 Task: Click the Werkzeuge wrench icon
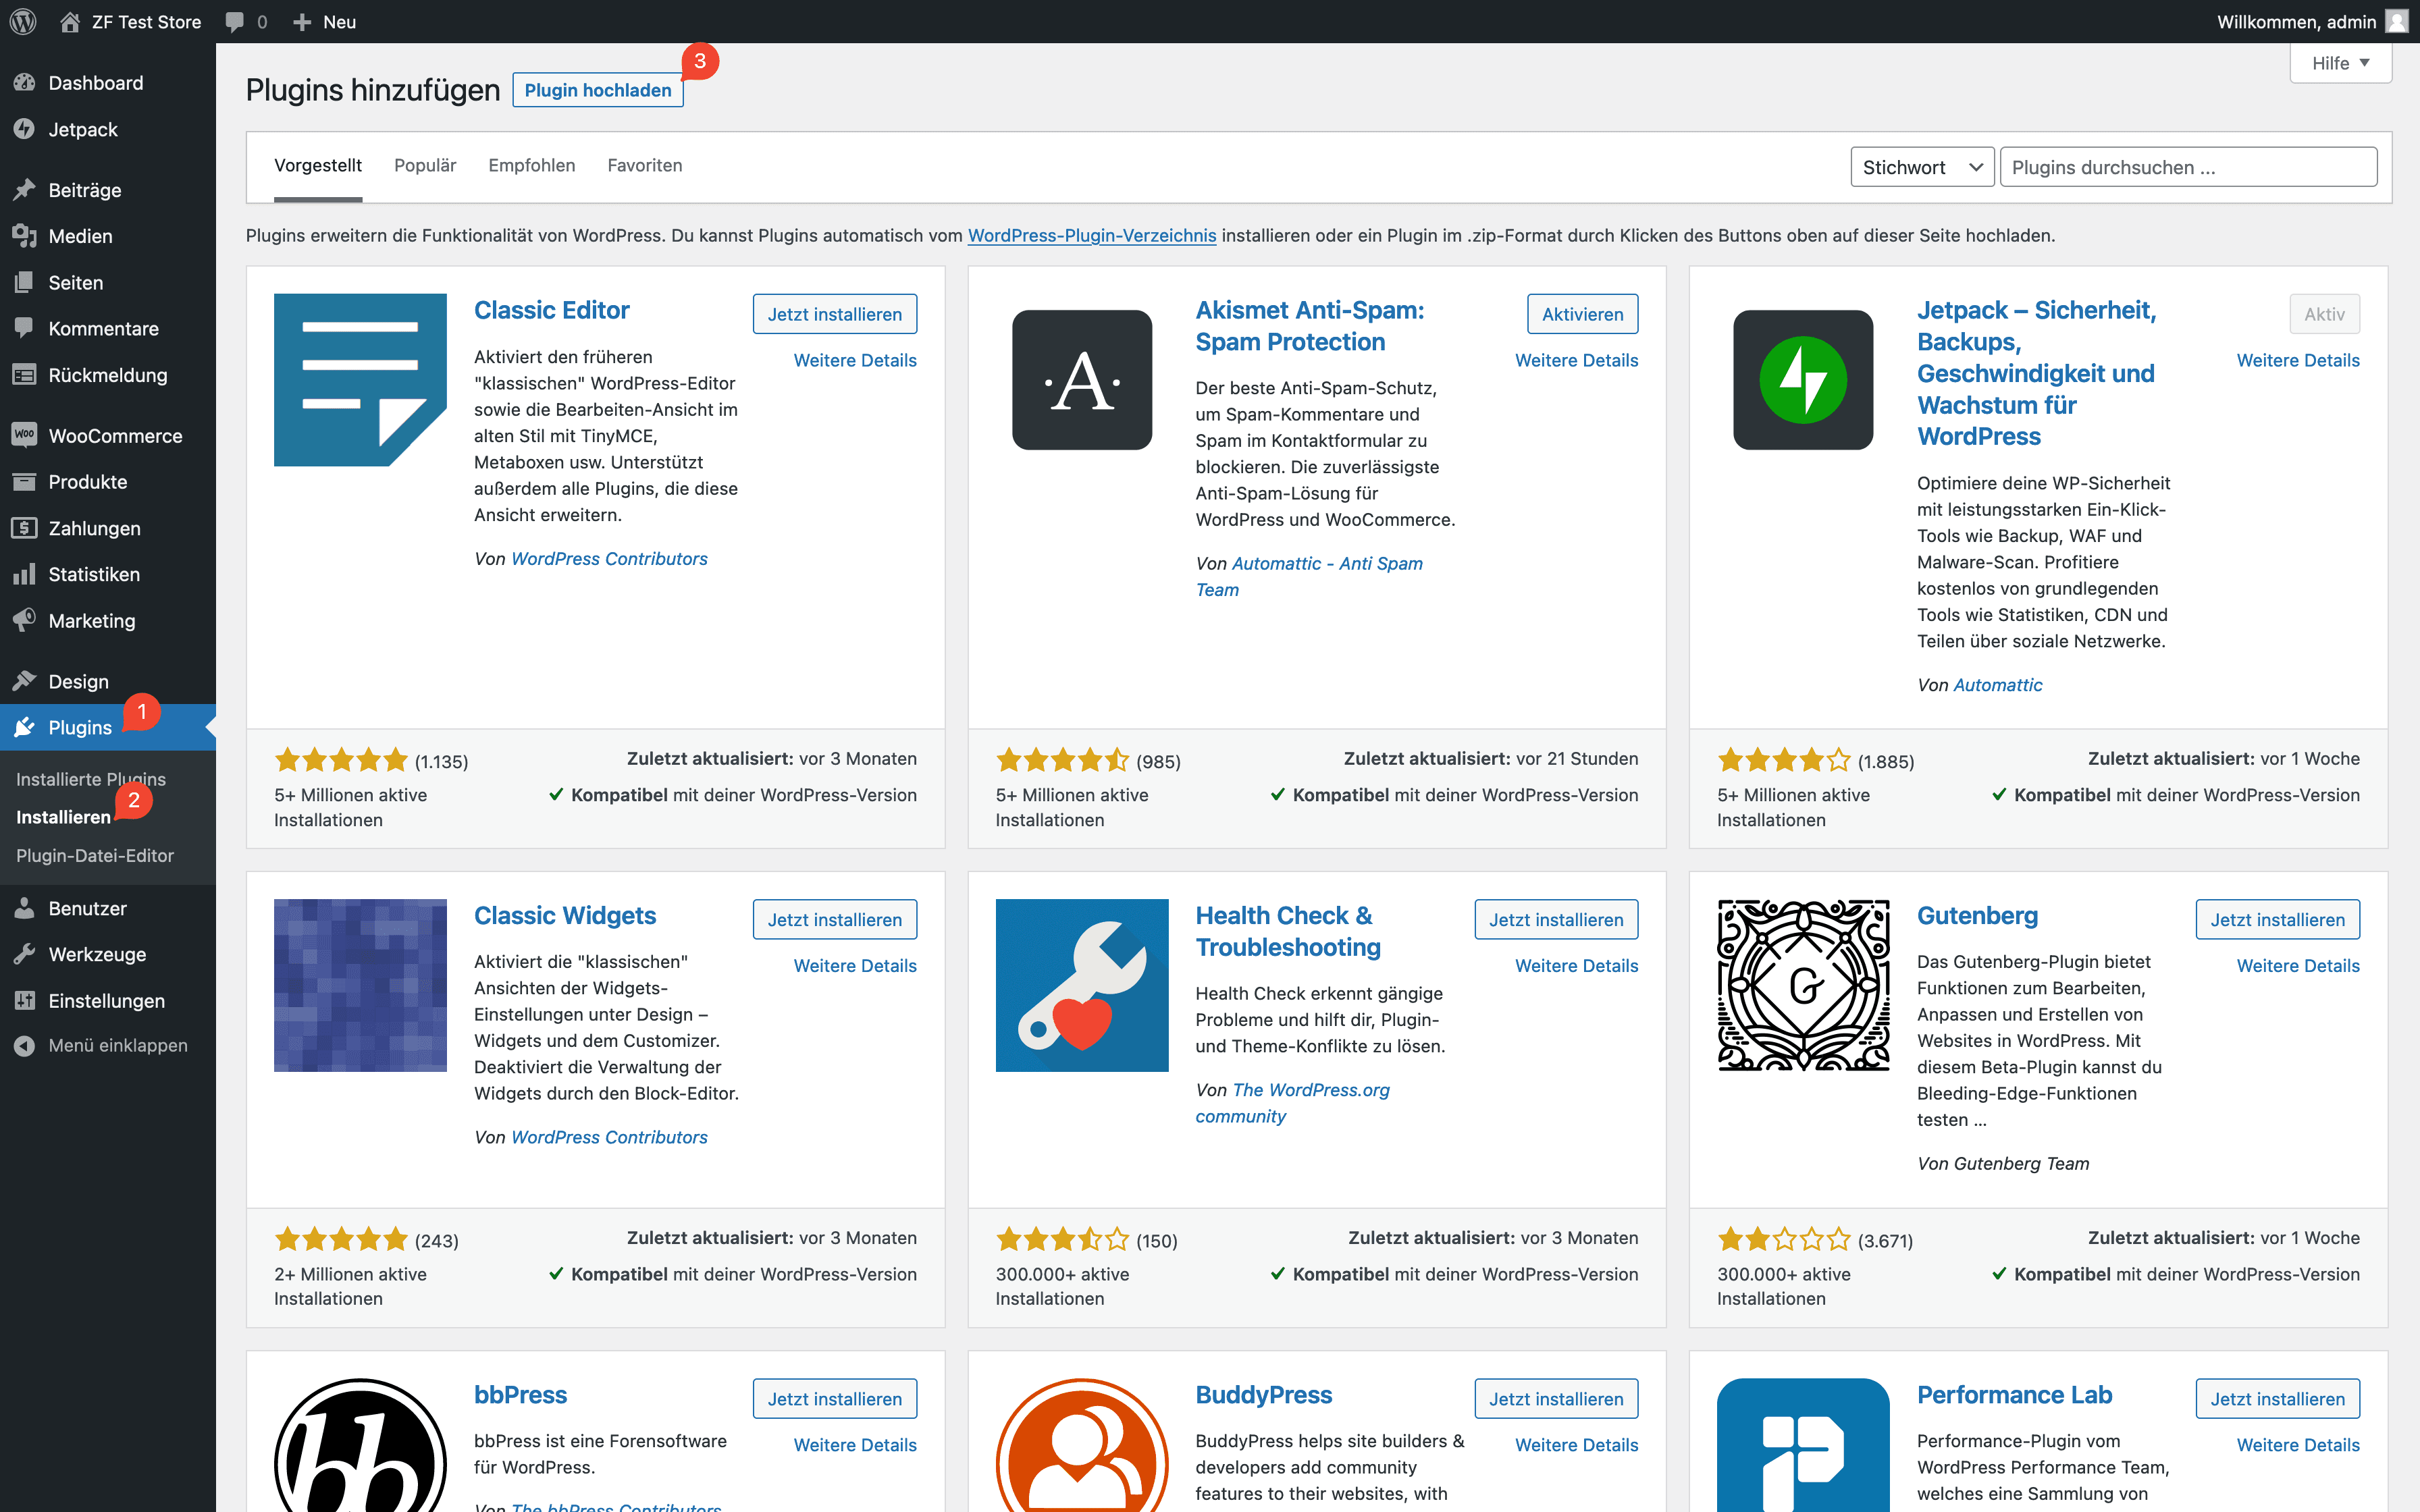pos(25,954)
